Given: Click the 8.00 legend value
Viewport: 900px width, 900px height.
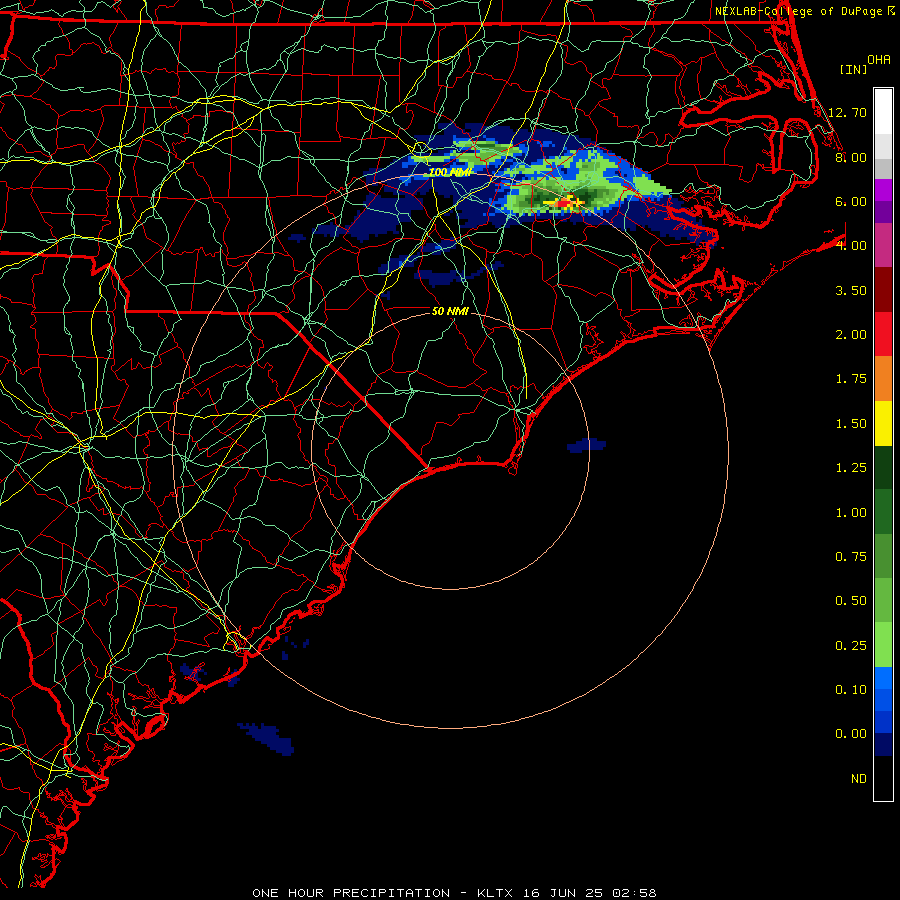Looking at the screenshot, I should [x=851, y=157].
